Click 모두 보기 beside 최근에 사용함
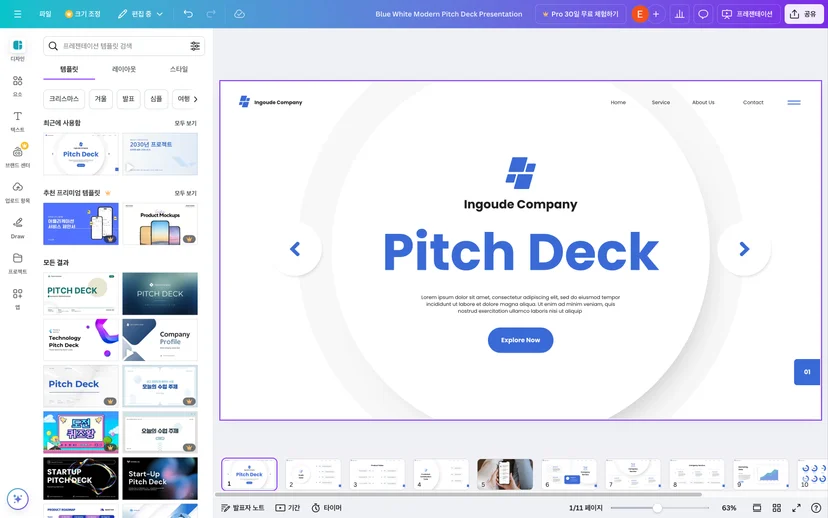Viewport: 828px width, 518px height. (185, 123)
